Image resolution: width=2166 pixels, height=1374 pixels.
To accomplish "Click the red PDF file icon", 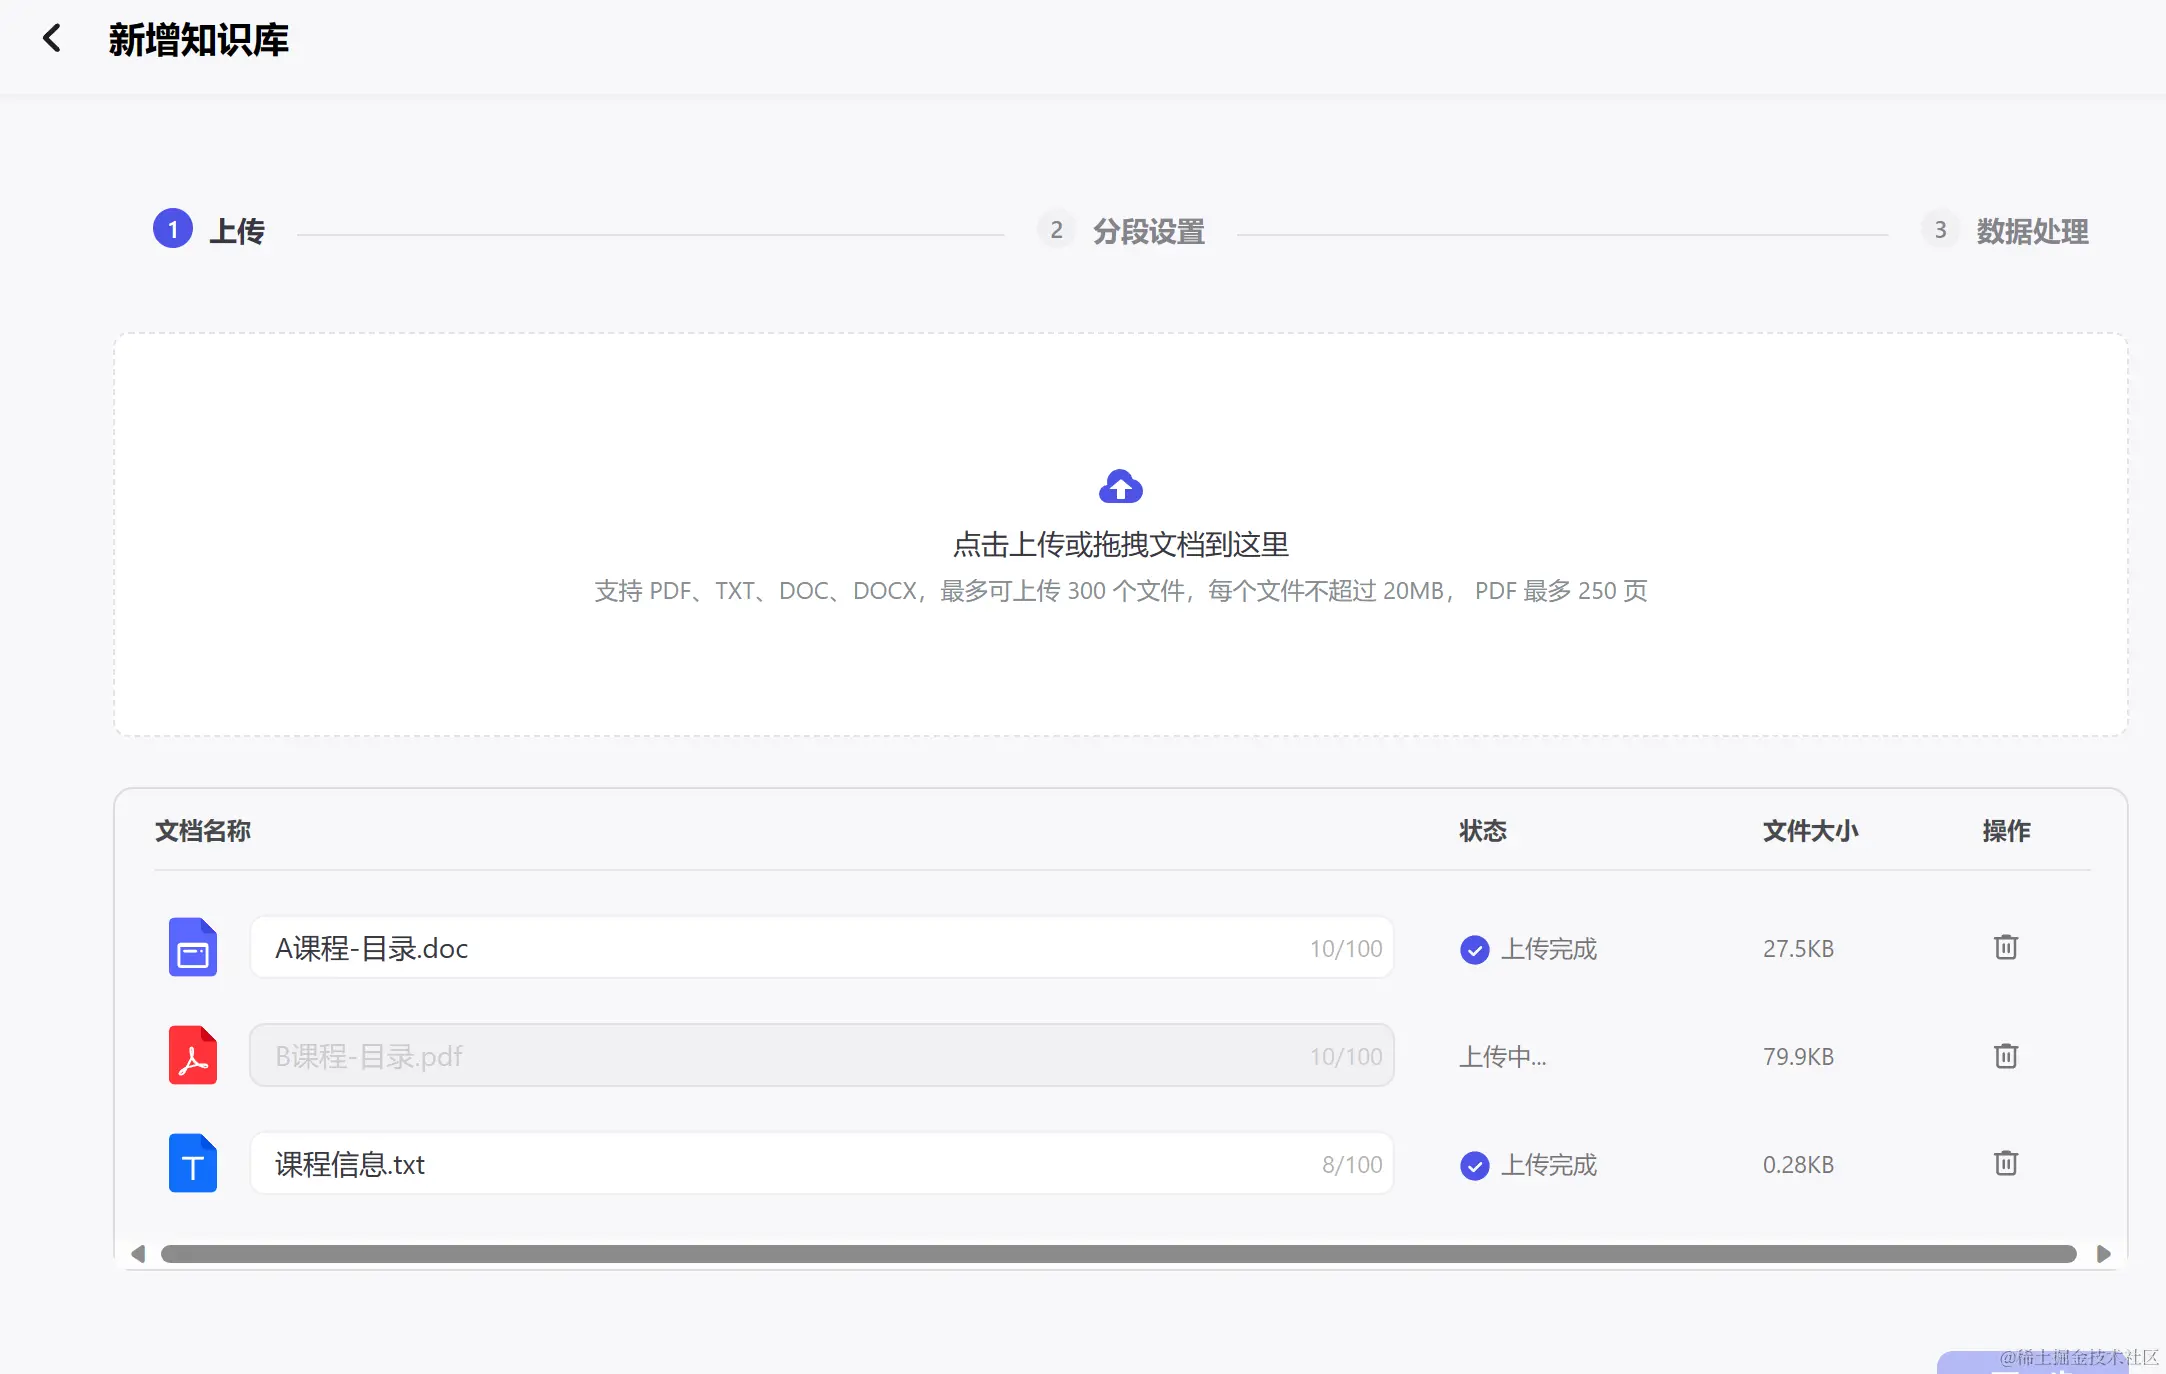I will tap(193, 1055).
